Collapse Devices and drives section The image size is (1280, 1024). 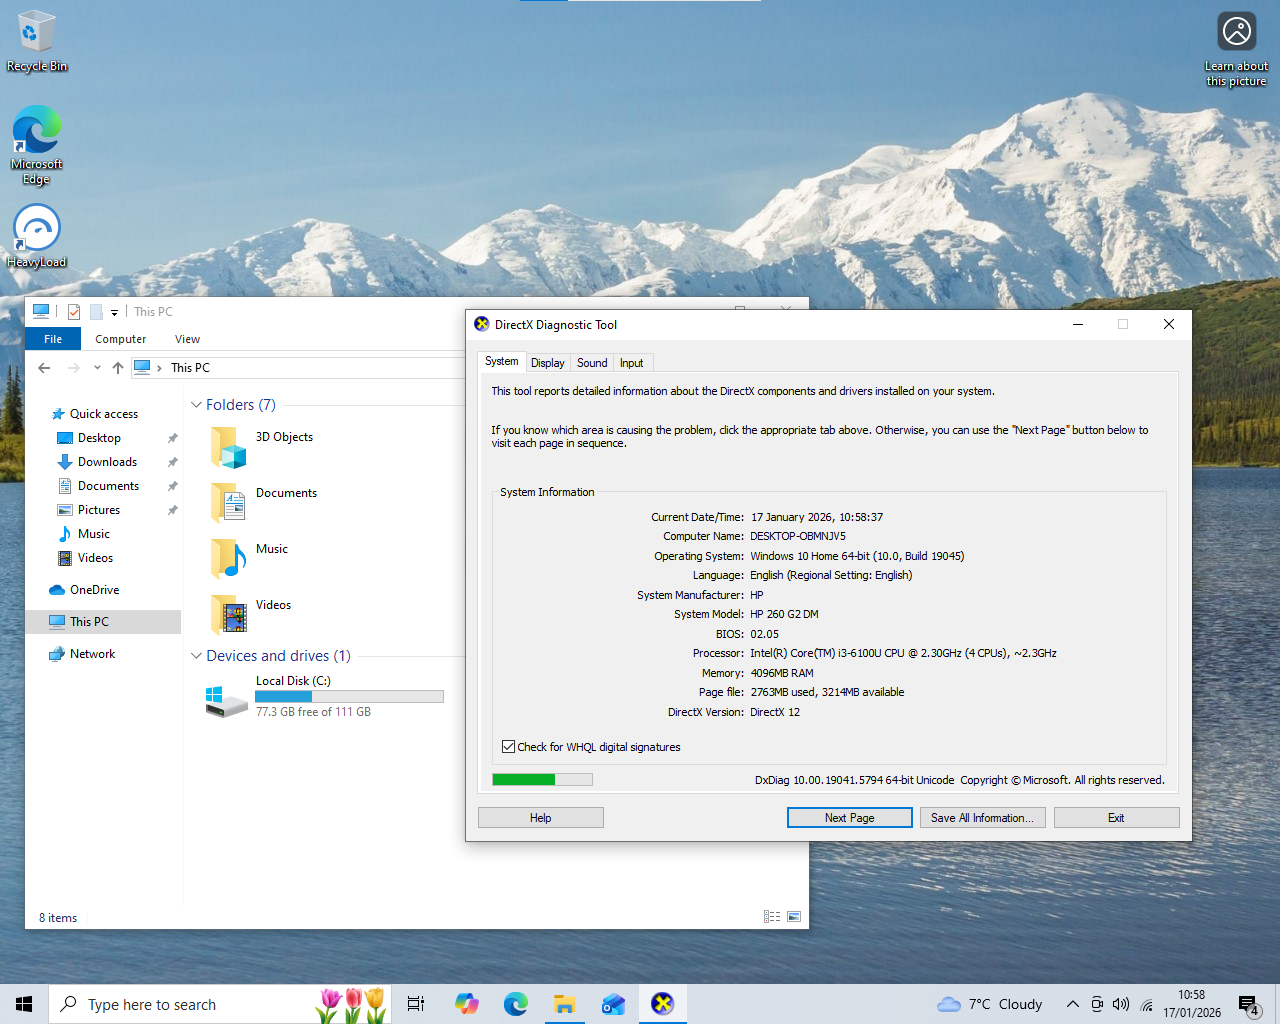pos(196,655)
